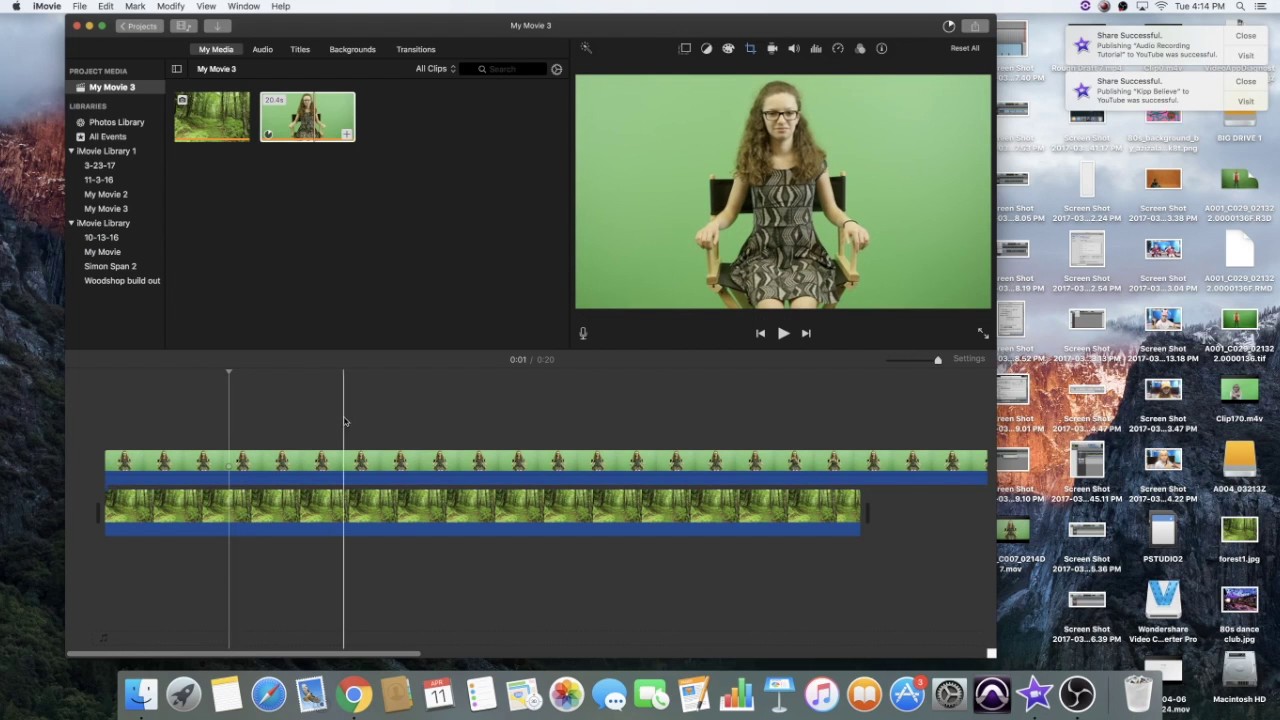Open All Events in the sidebar
Image resolution: width=1280 pixels, height=720 pixels.
click(107, 137)
